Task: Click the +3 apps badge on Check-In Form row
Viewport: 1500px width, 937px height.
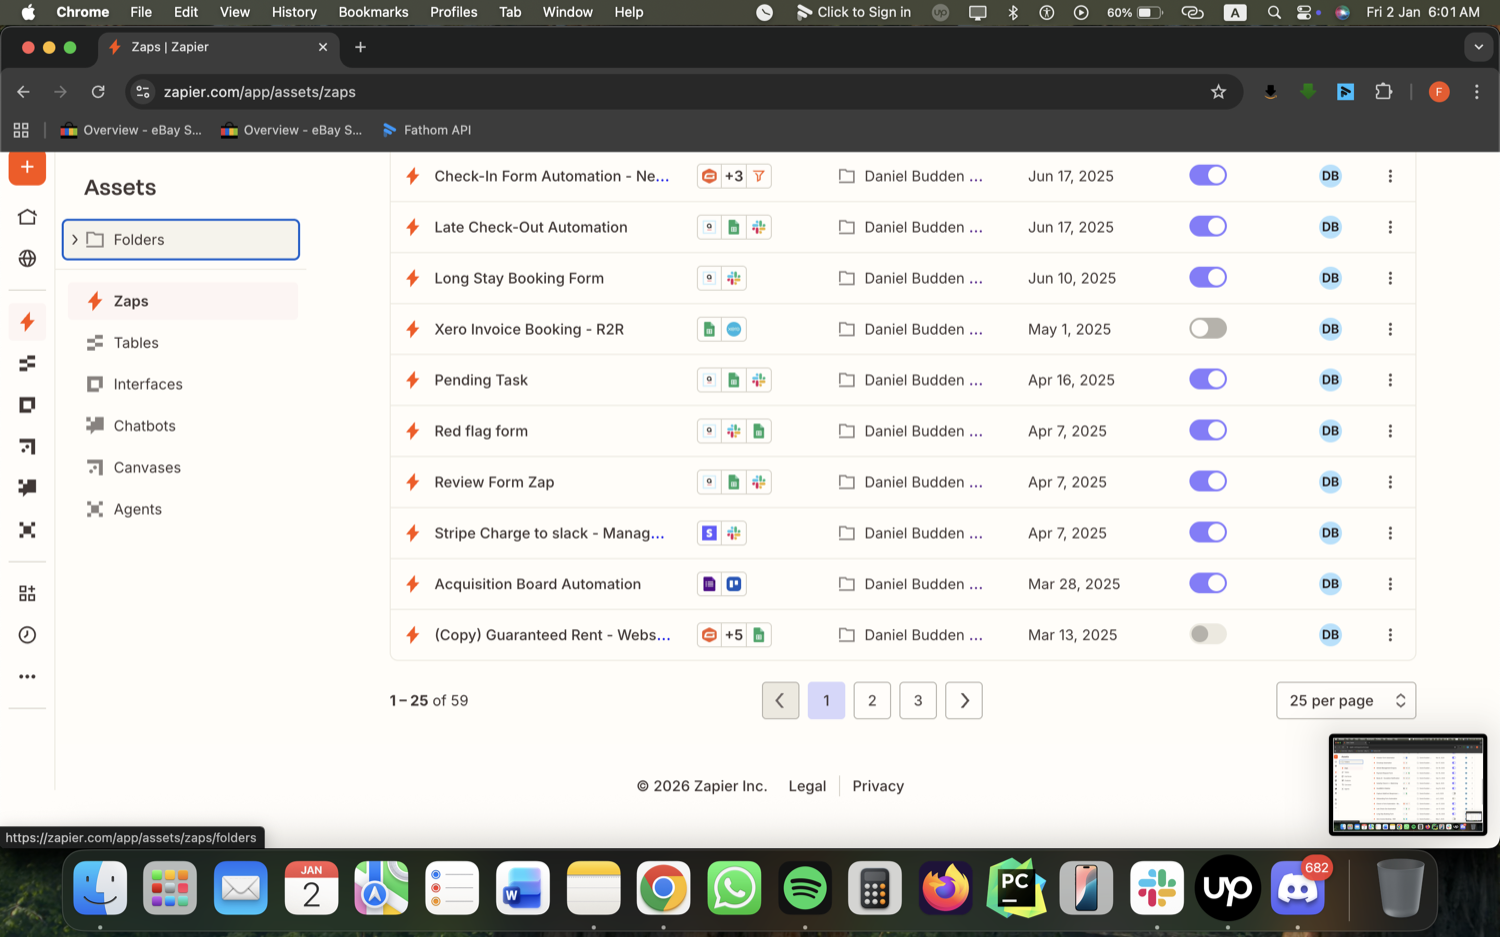Action: (x=734, y=176)
